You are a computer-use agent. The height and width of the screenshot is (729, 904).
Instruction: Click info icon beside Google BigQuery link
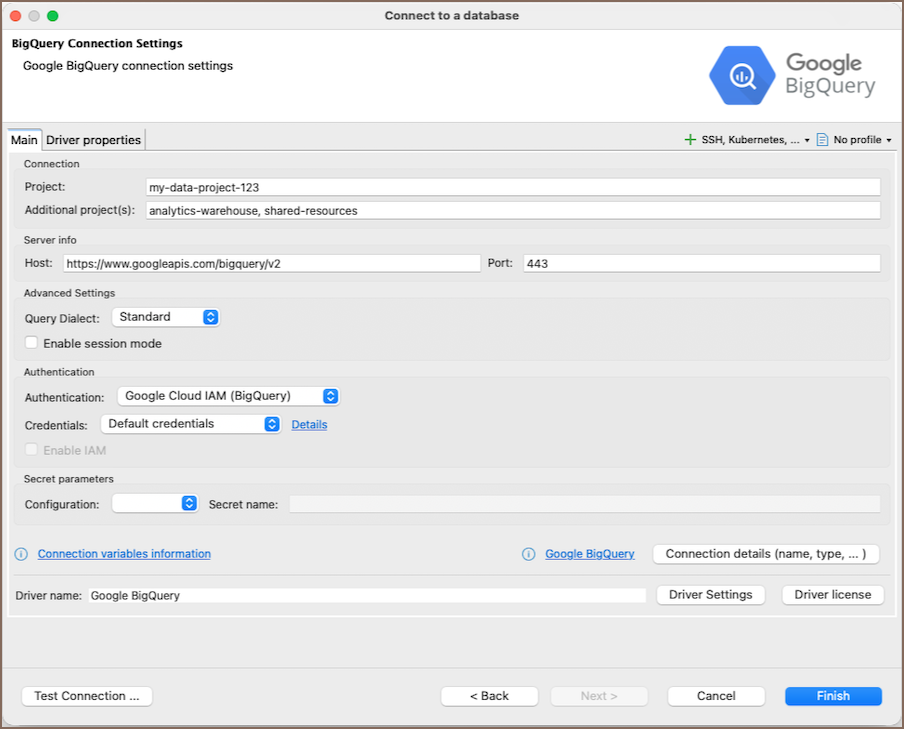tap(529, 554)
